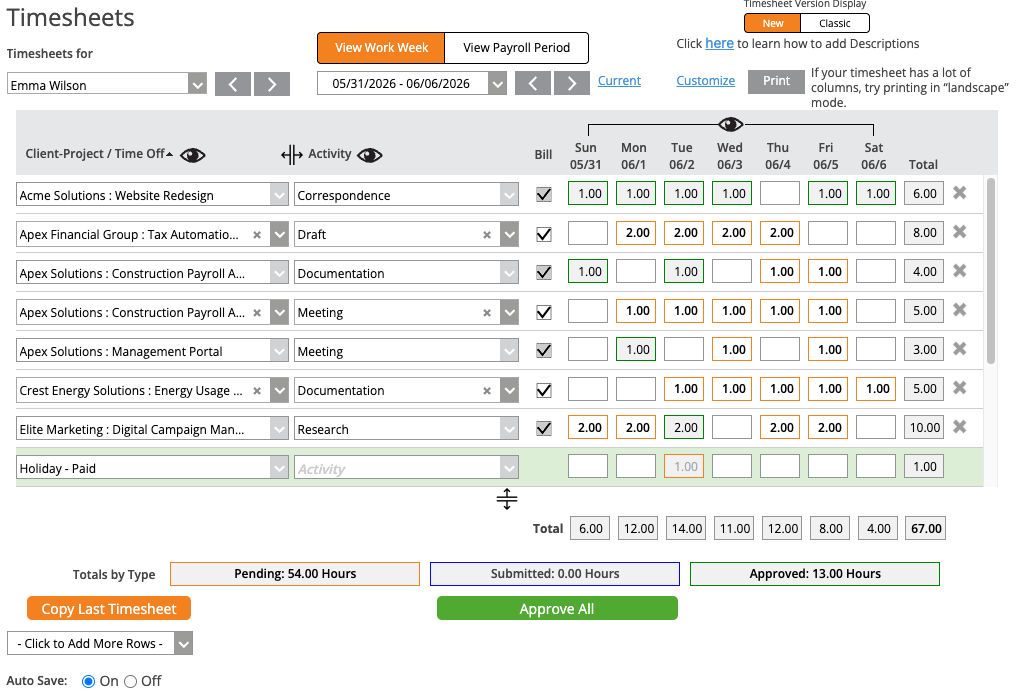Image resolution: width=1016 pixels, height=694 pixels.
Task: Uncheck Bill for Management Portal row
Action: pyautogui.click(x=544, y=351)
